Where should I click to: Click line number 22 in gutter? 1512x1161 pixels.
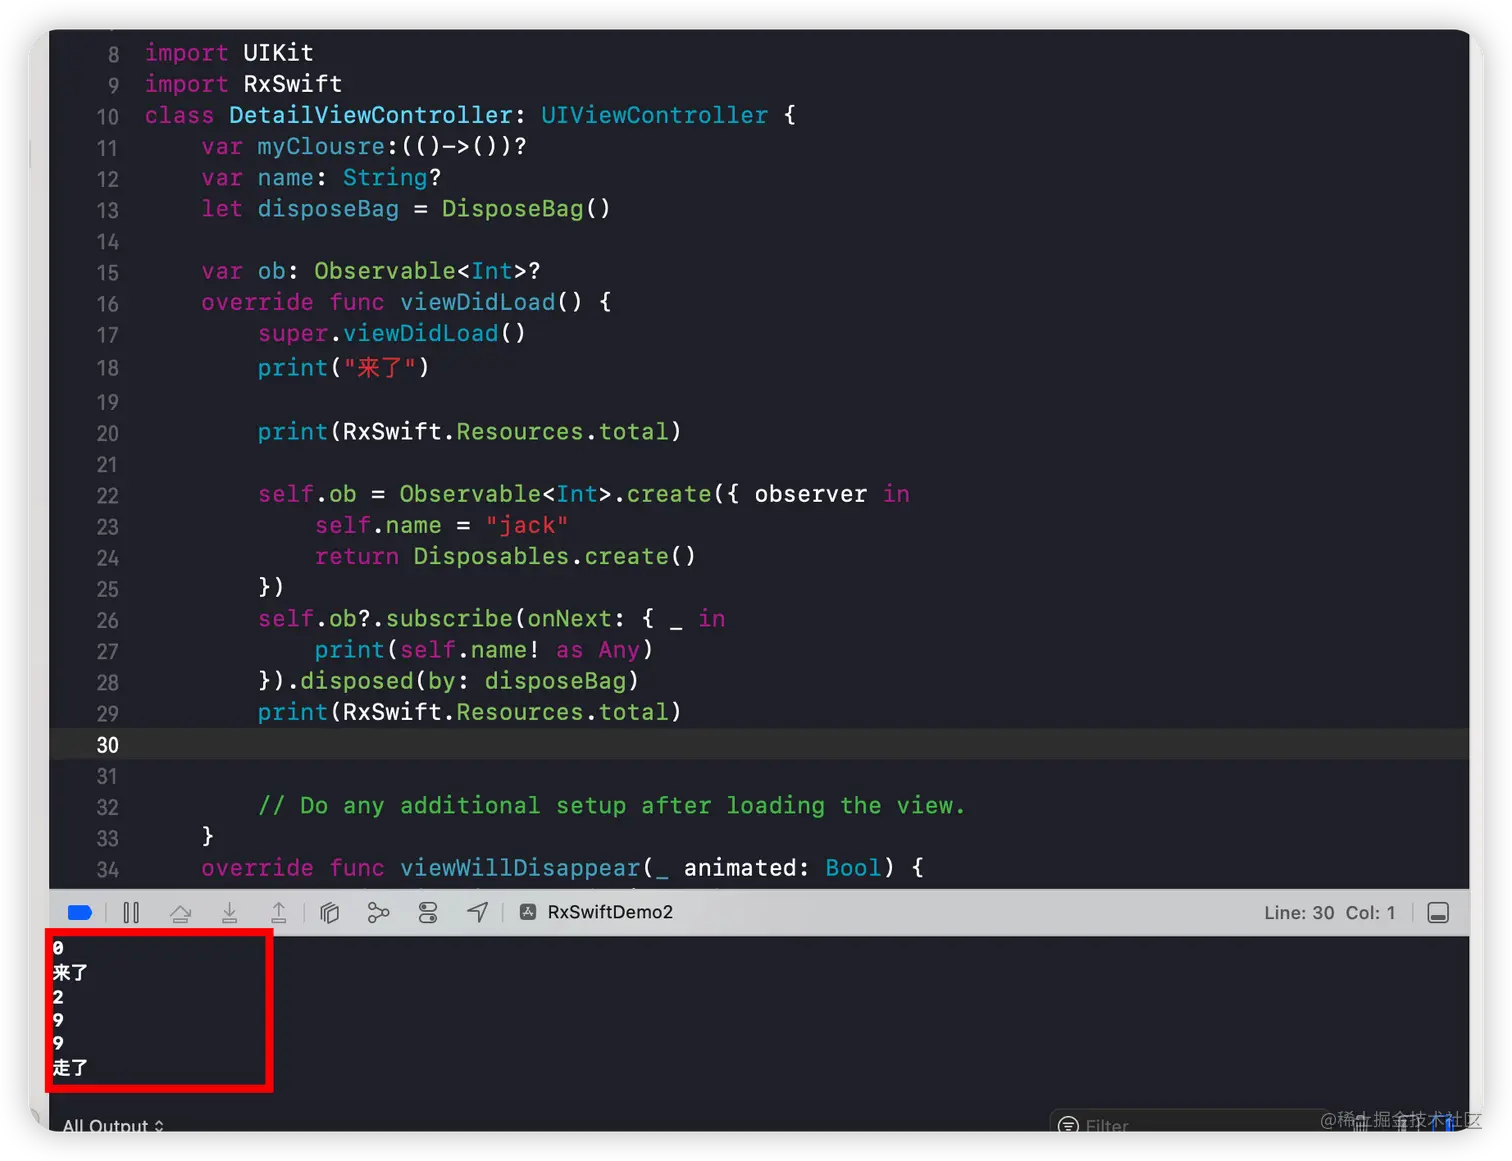click(x=107, y=496)
